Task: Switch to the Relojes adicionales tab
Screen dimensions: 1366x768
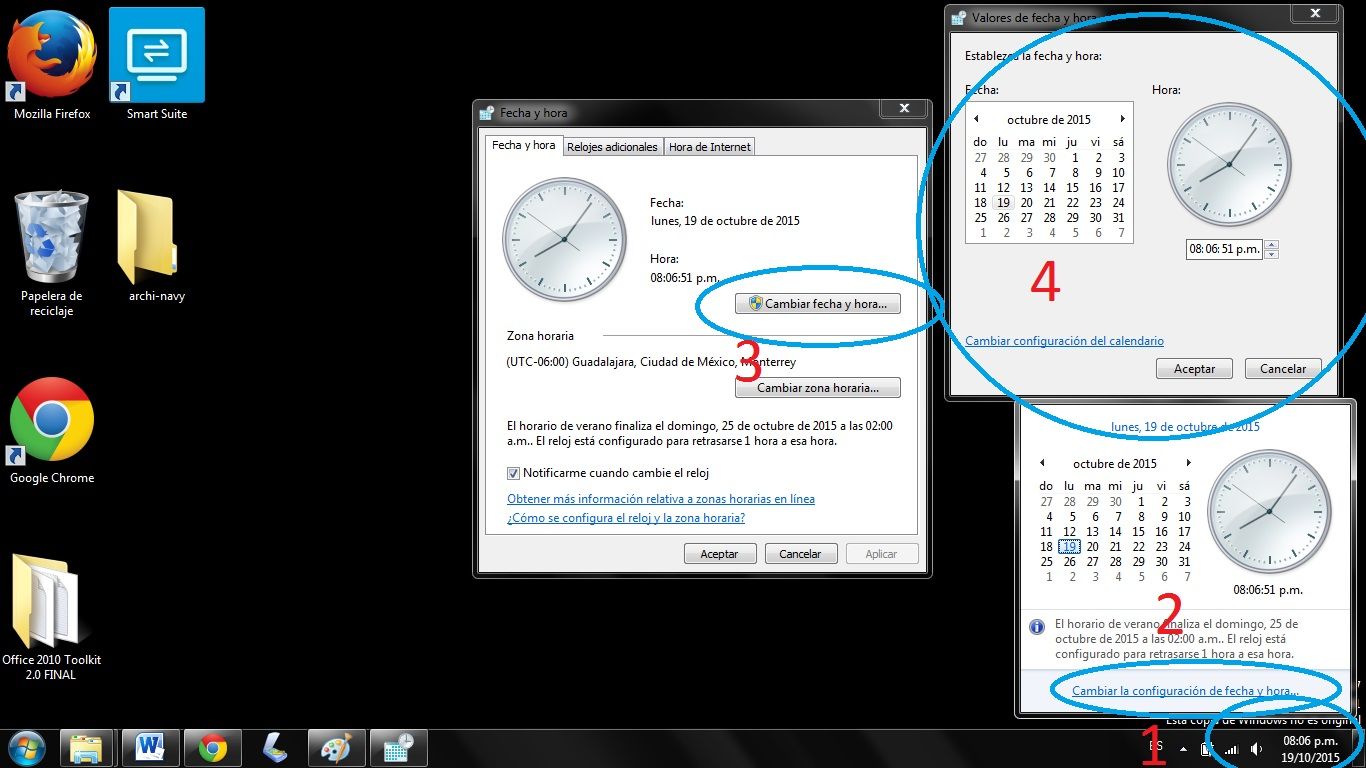Action: coord(612,147)
